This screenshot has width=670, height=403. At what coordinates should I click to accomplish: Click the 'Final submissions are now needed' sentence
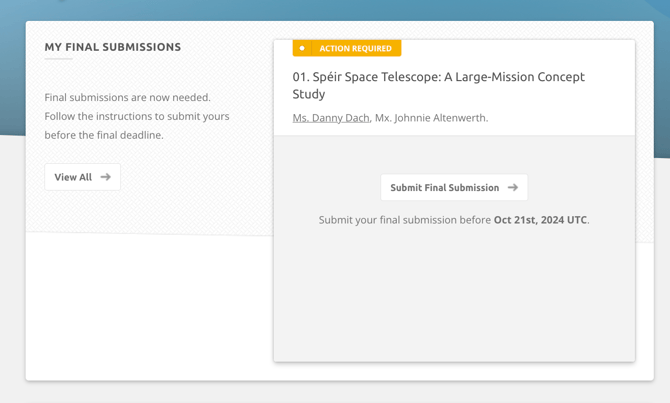[127, 97]
